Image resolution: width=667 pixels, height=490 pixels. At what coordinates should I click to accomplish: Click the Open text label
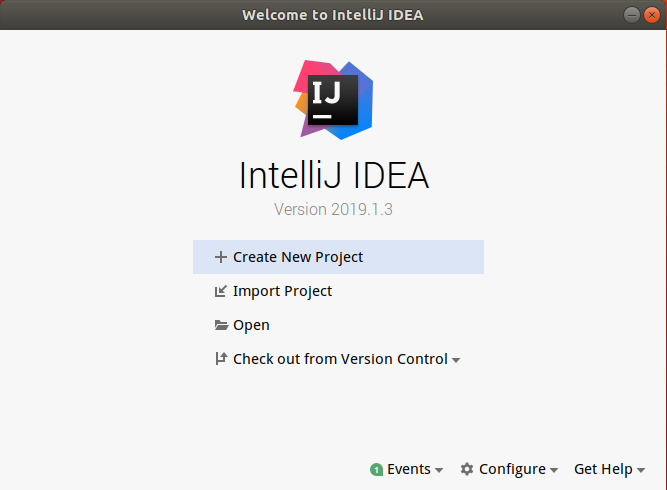pos(251,325)
